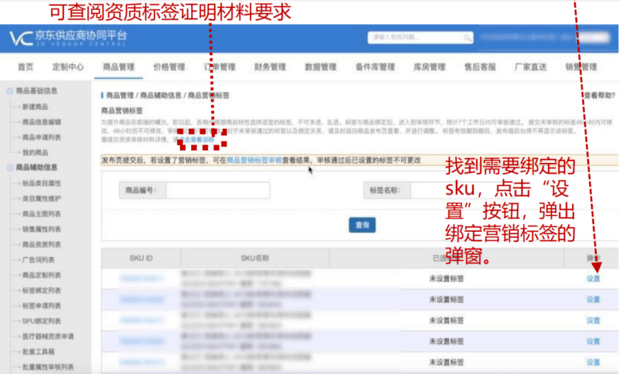Select the 销售管理 tab

point(581,67)
